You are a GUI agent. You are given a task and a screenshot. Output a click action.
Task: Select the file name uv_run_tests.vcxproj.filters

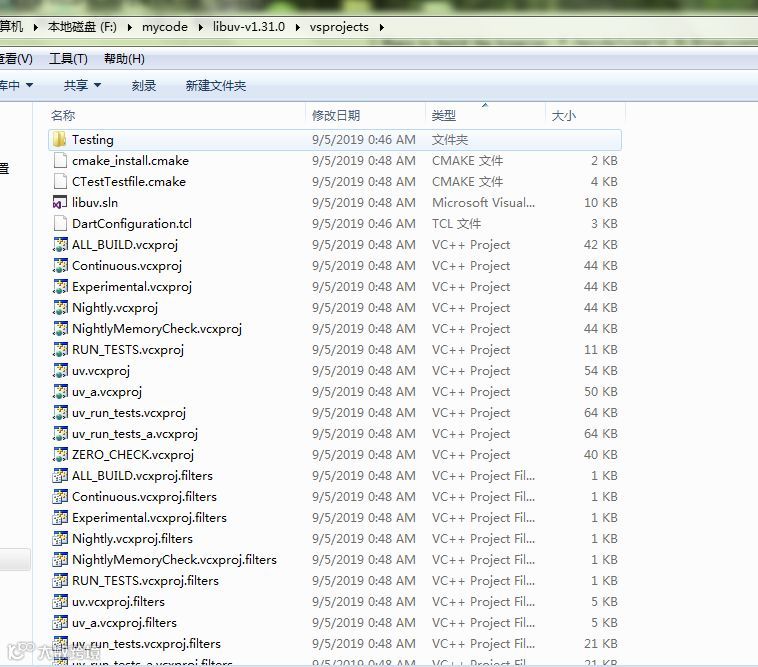(146, 644)
